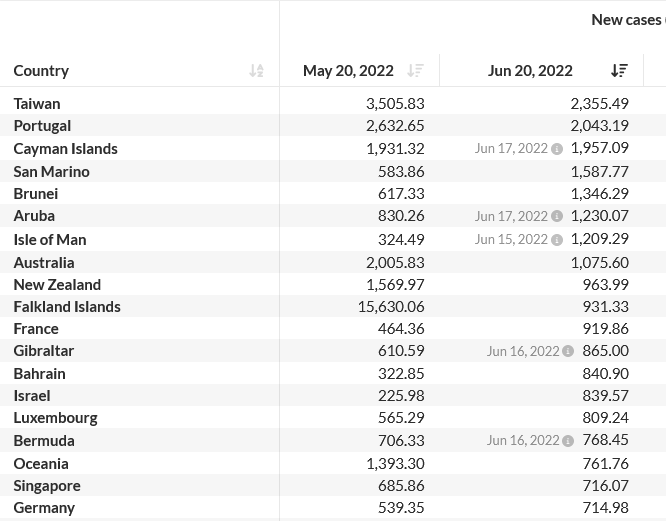Viewport: 666px width, 521px height.
Task: Click info icon next to Bermuda Jun 16 date
Action: point(568,441)
